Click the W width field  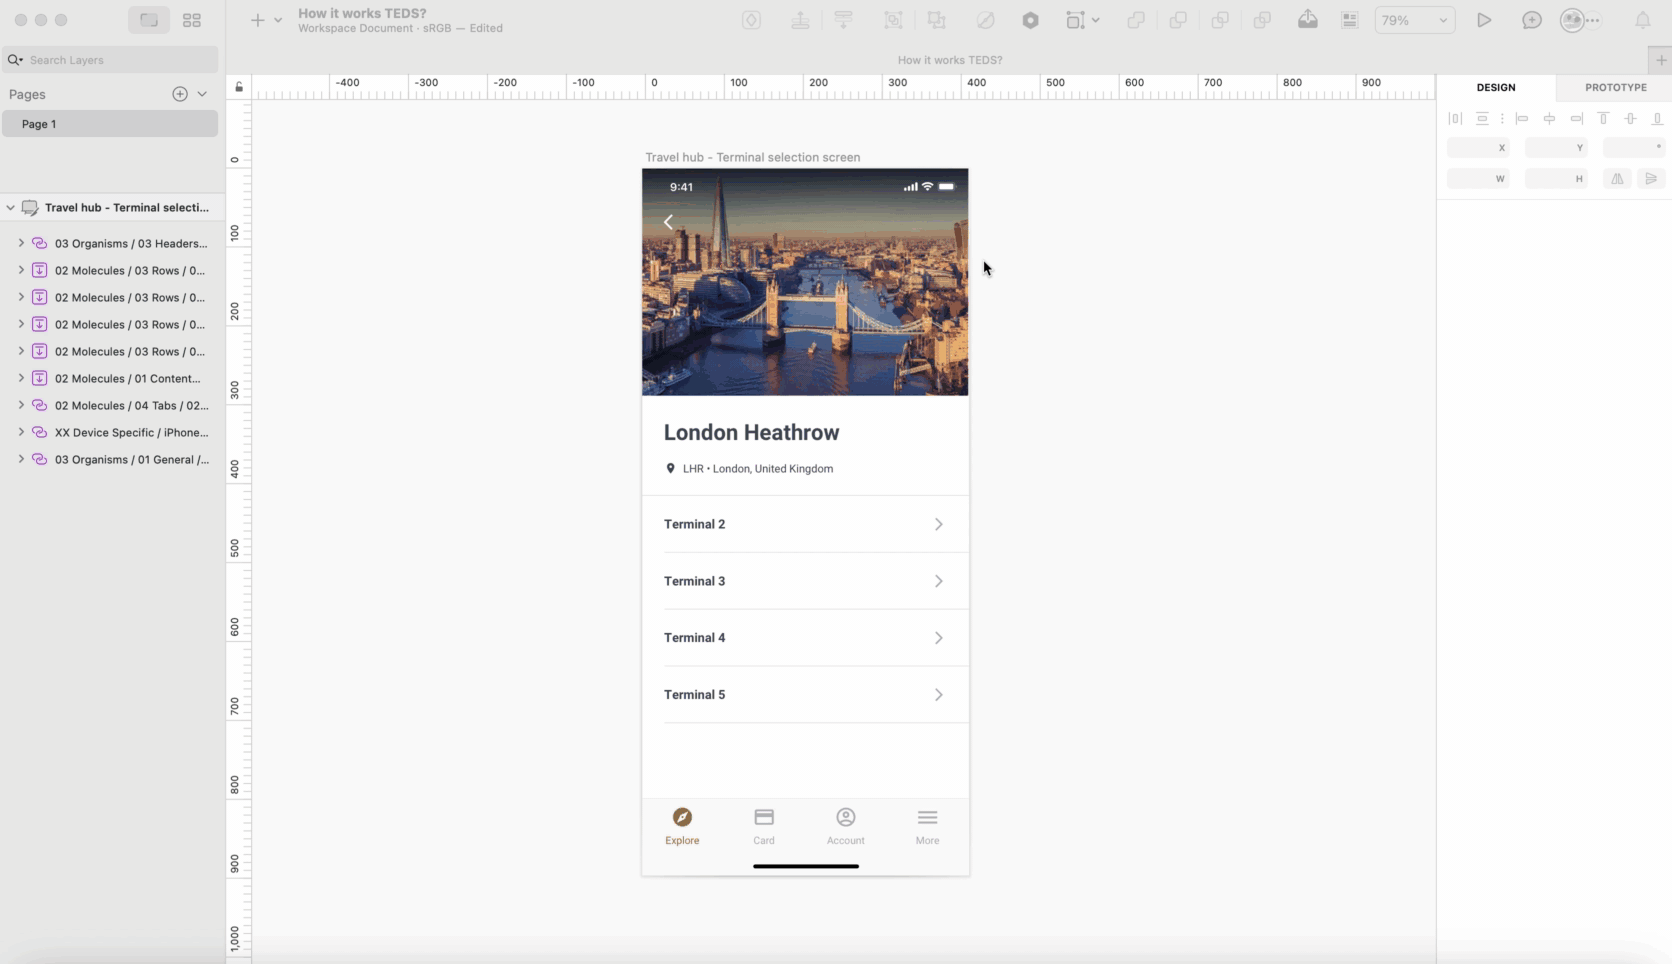[x=1478, y=178]
